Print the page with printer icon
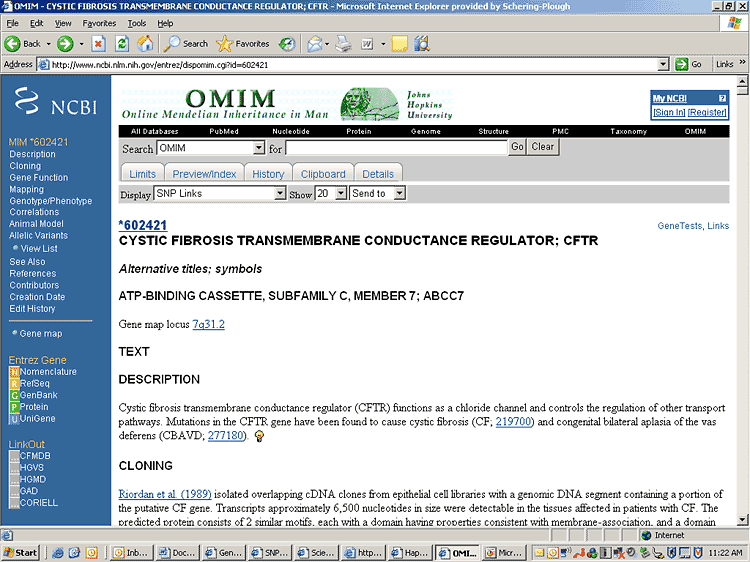 click(x=343, y=44)
